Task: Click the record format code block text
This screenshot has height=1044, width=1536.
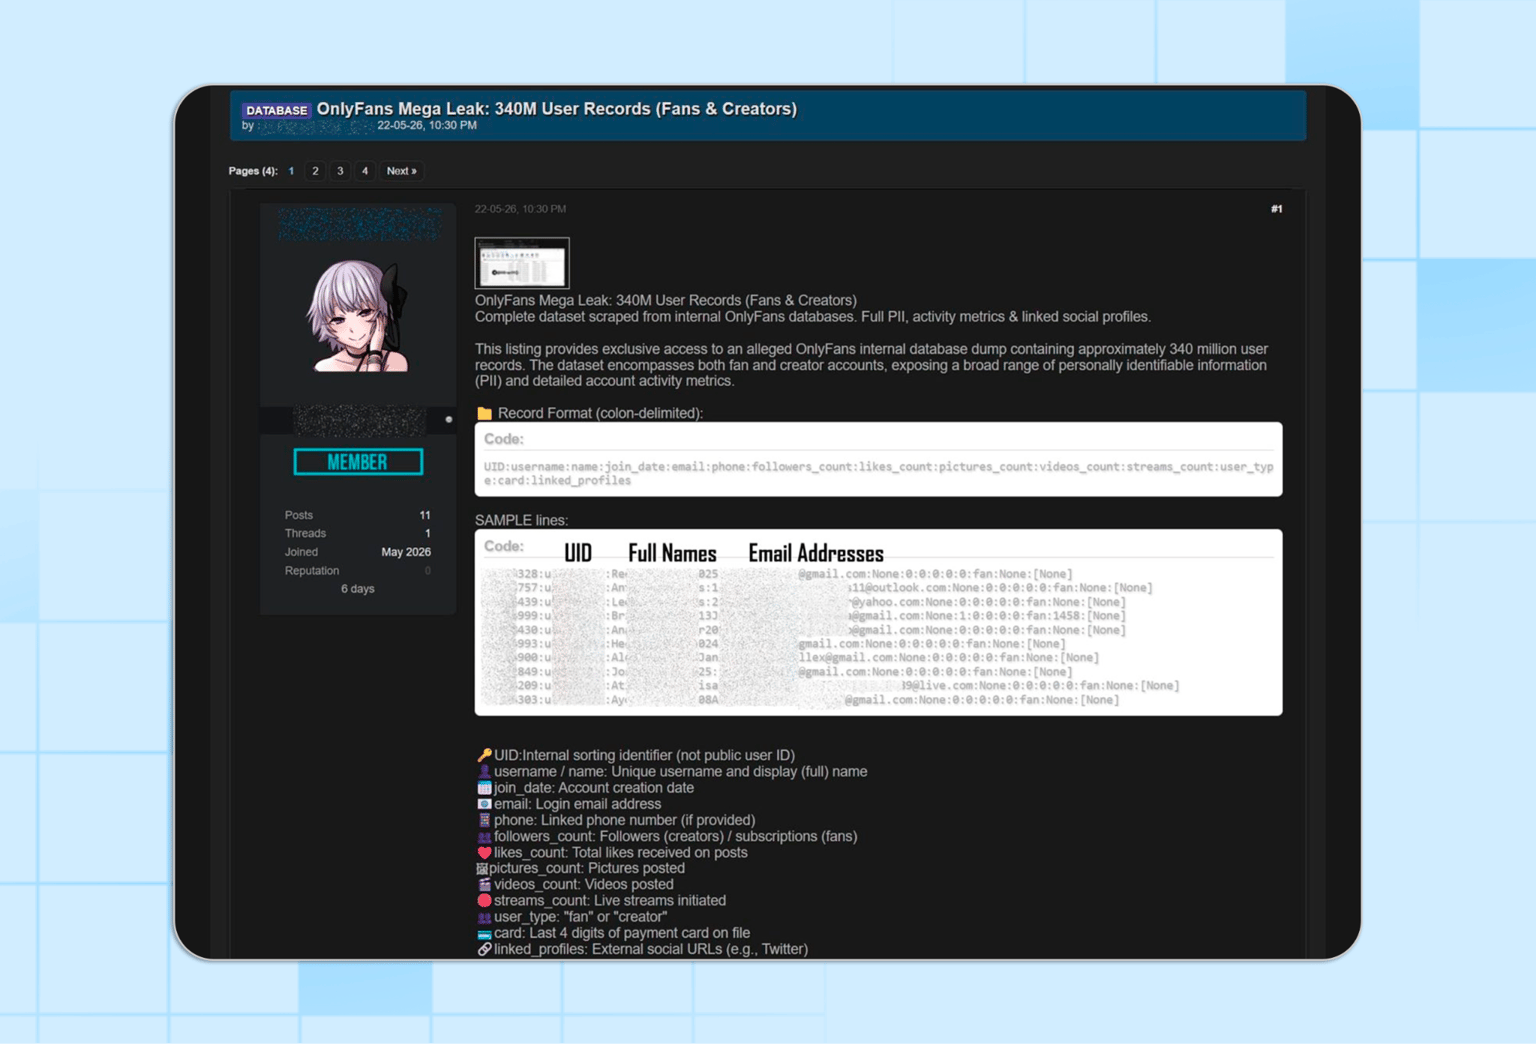Action: pos(878,473)
